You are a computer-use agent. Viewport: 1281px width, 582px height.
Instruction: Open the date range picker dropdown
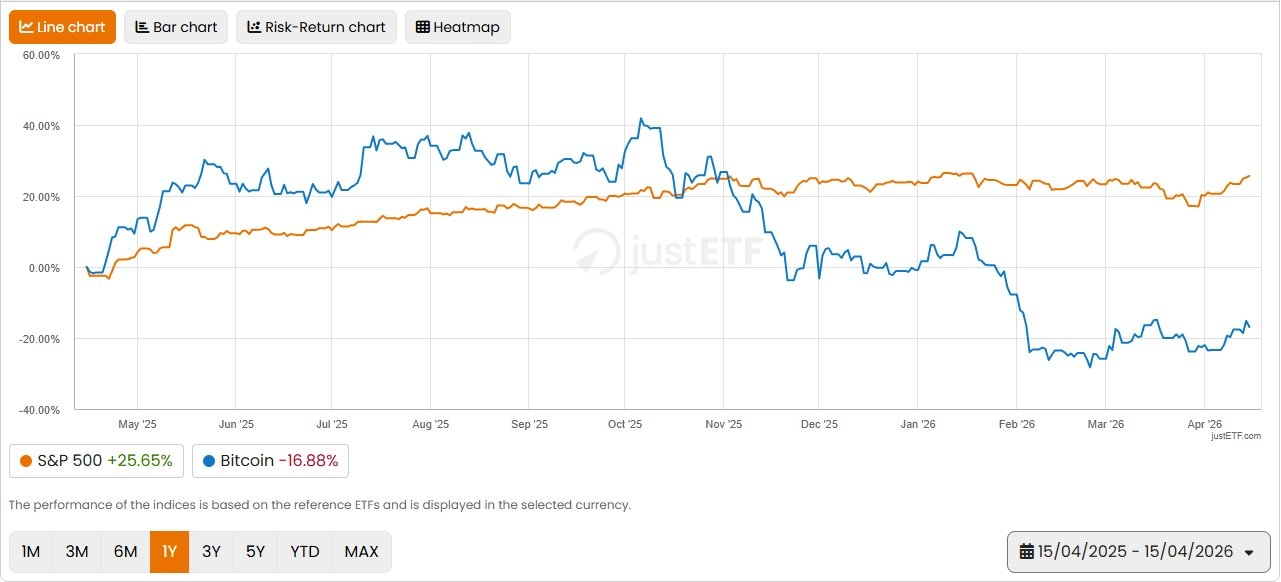pyautogui.click(x=1136, y=552)
